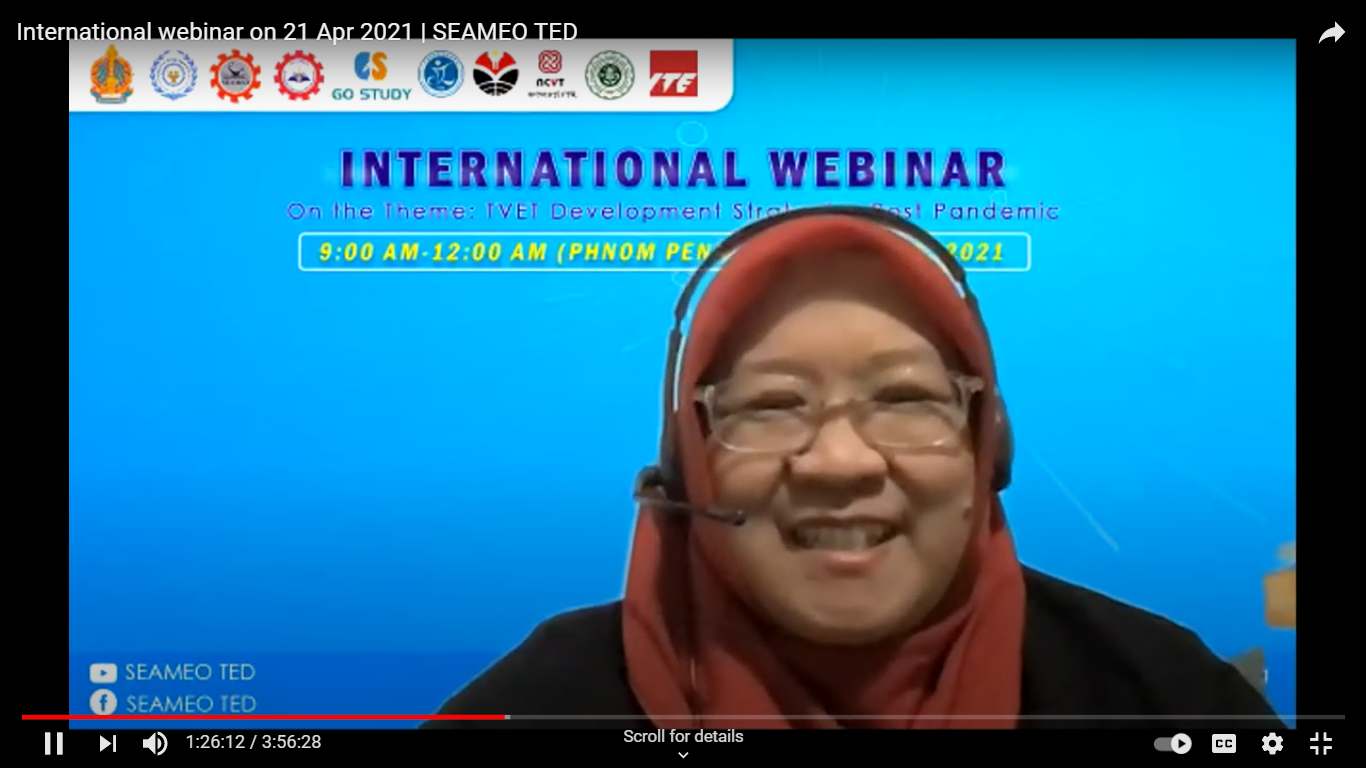Image resolution: width=1366 pixels, height=768 pixels.
Task: Open the share arrow icon
Action: click(1331, 33)
